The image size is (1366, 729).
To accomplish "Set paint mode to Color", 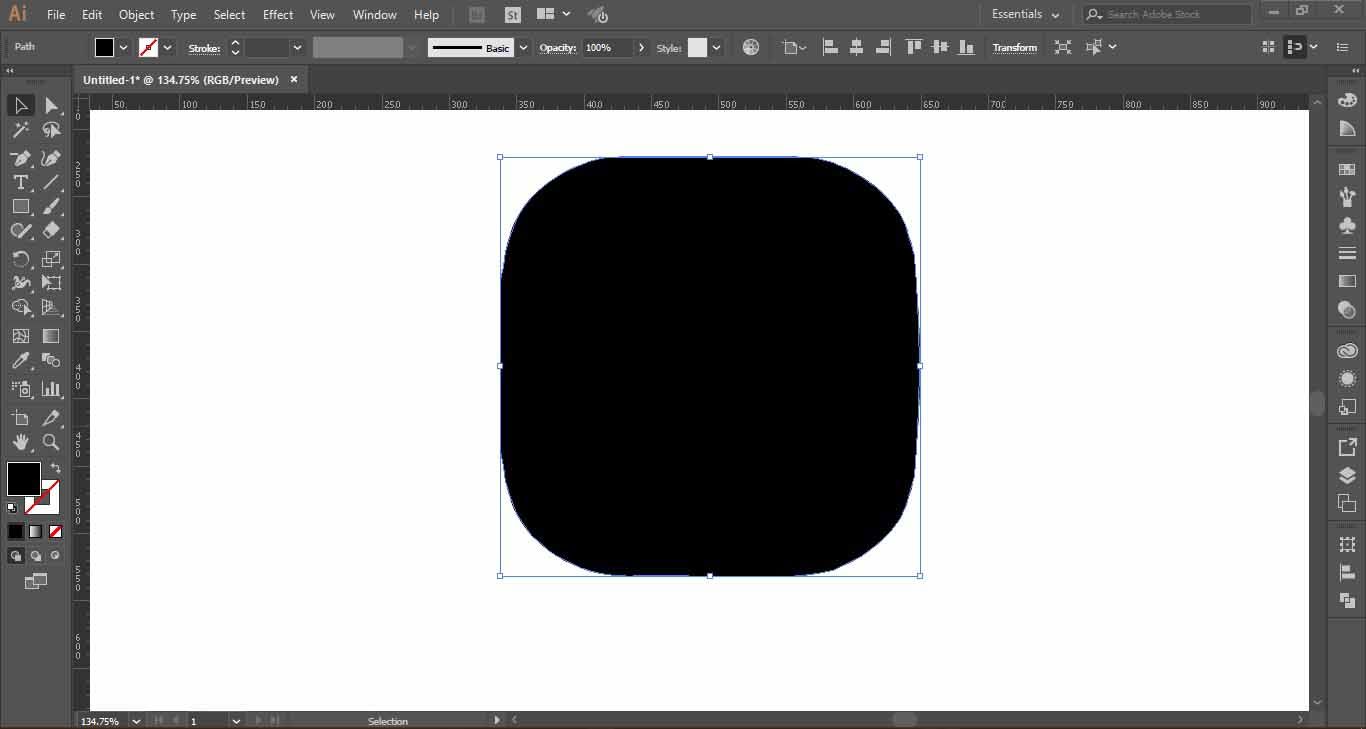I will point(16,532).
